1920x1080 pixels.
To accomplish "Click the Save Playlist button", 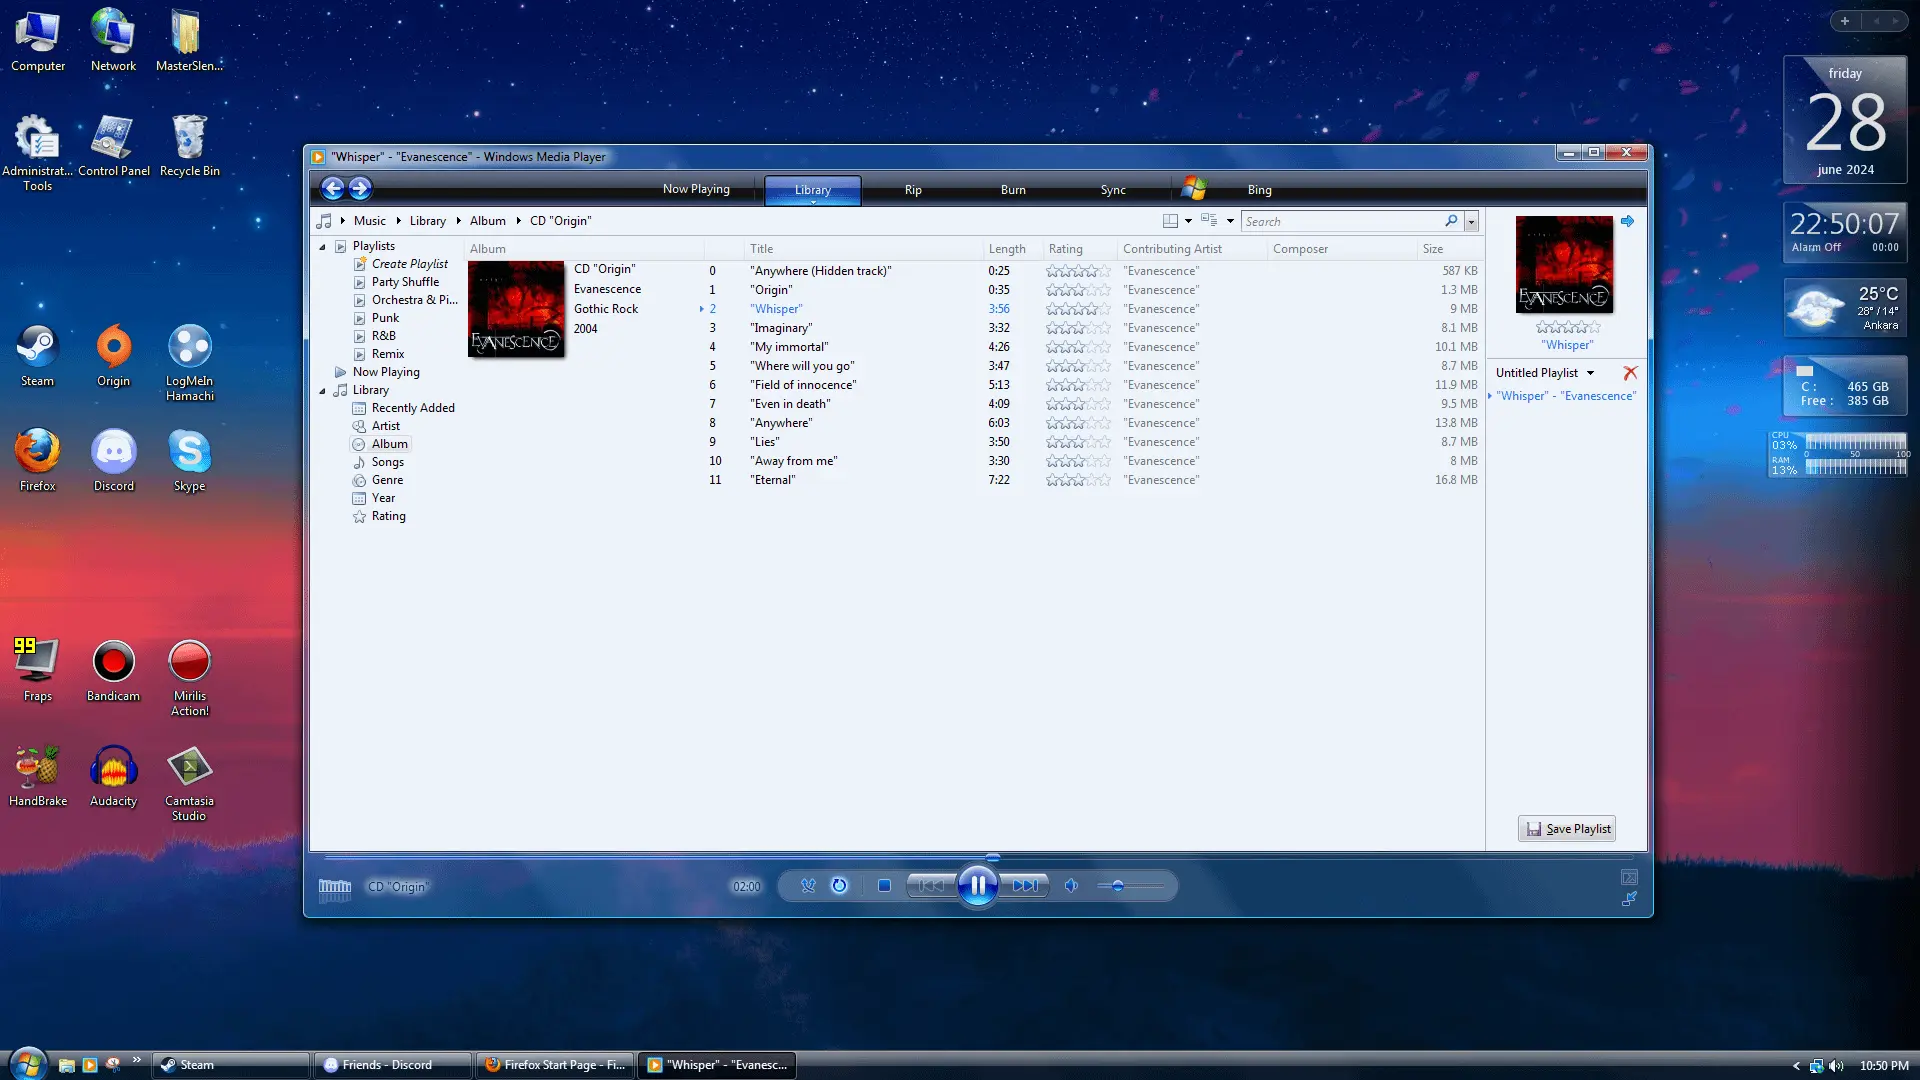I will coord(1567,829).
